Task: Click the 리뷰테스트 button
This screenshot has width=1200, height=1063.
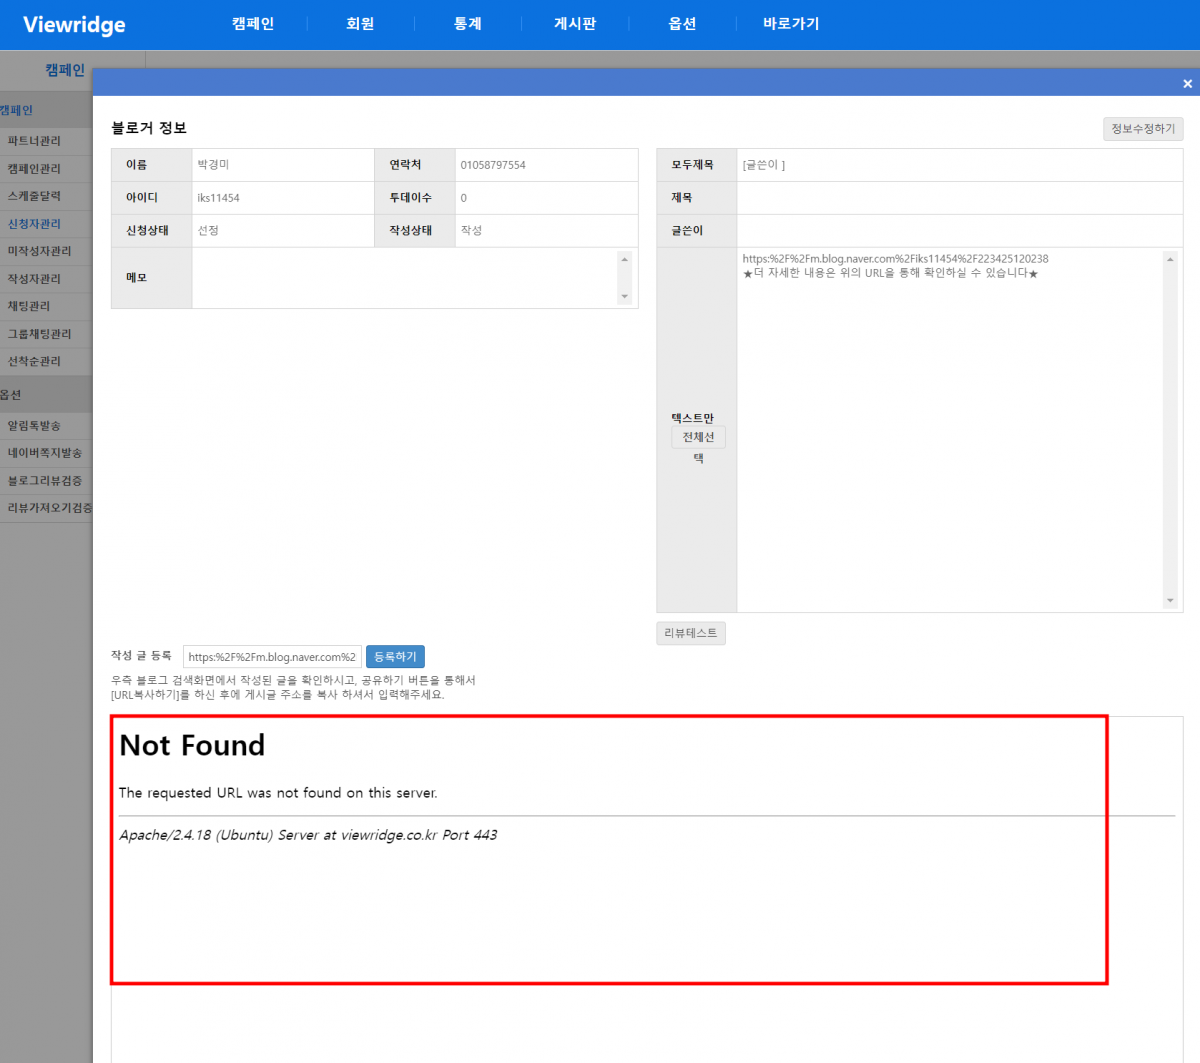Action: (x=691, y=633)
